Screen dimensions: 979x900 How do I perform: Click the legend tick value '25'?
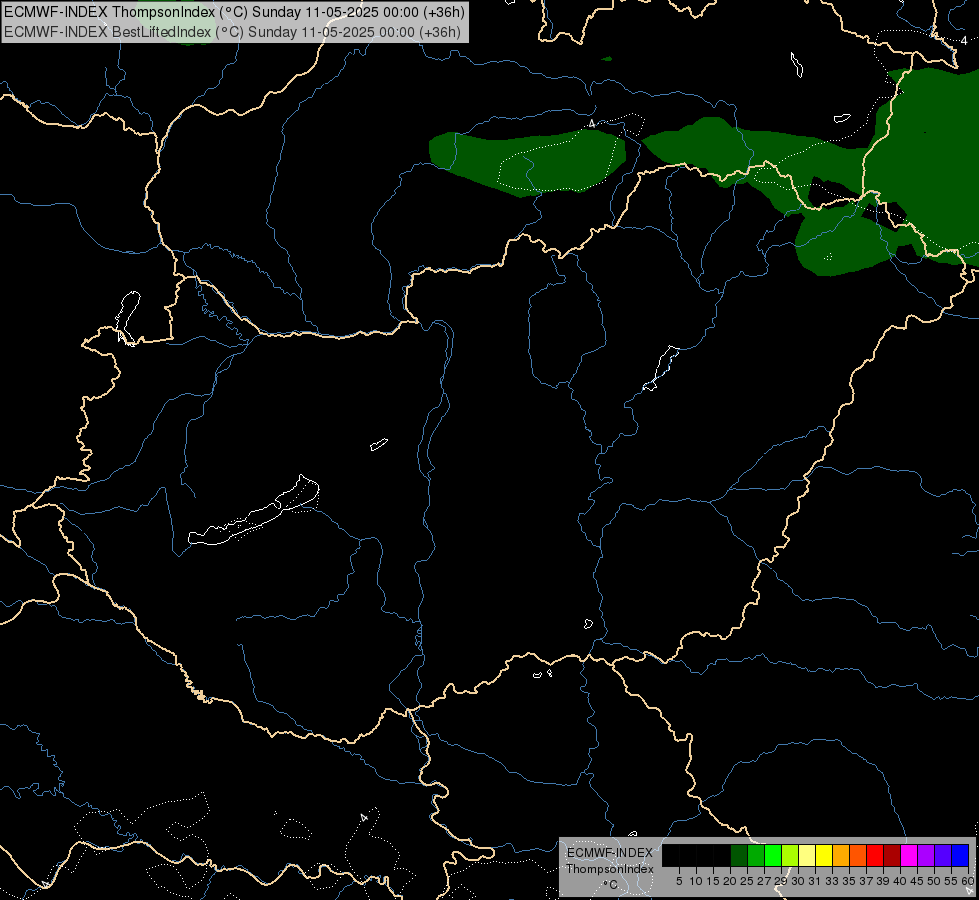pos(747,881)
